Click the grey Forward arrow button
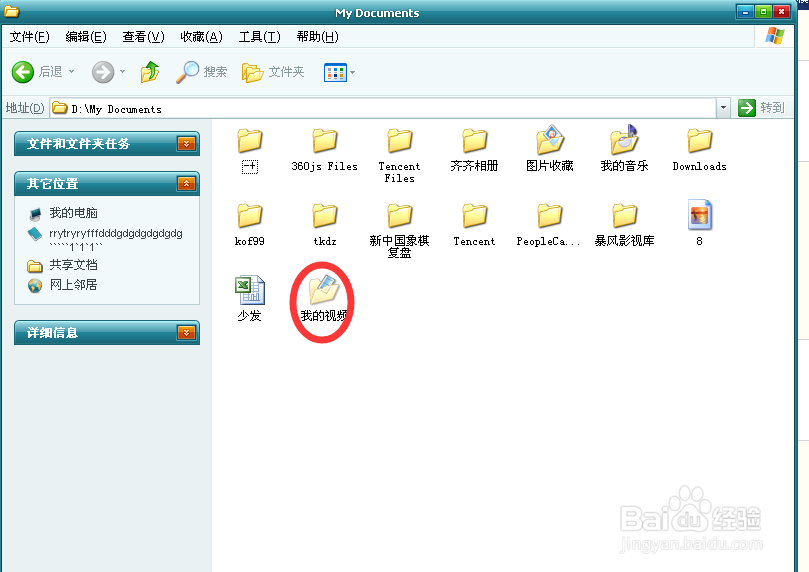The width and height of the screenshot is (809, 572). coord(103,72)
